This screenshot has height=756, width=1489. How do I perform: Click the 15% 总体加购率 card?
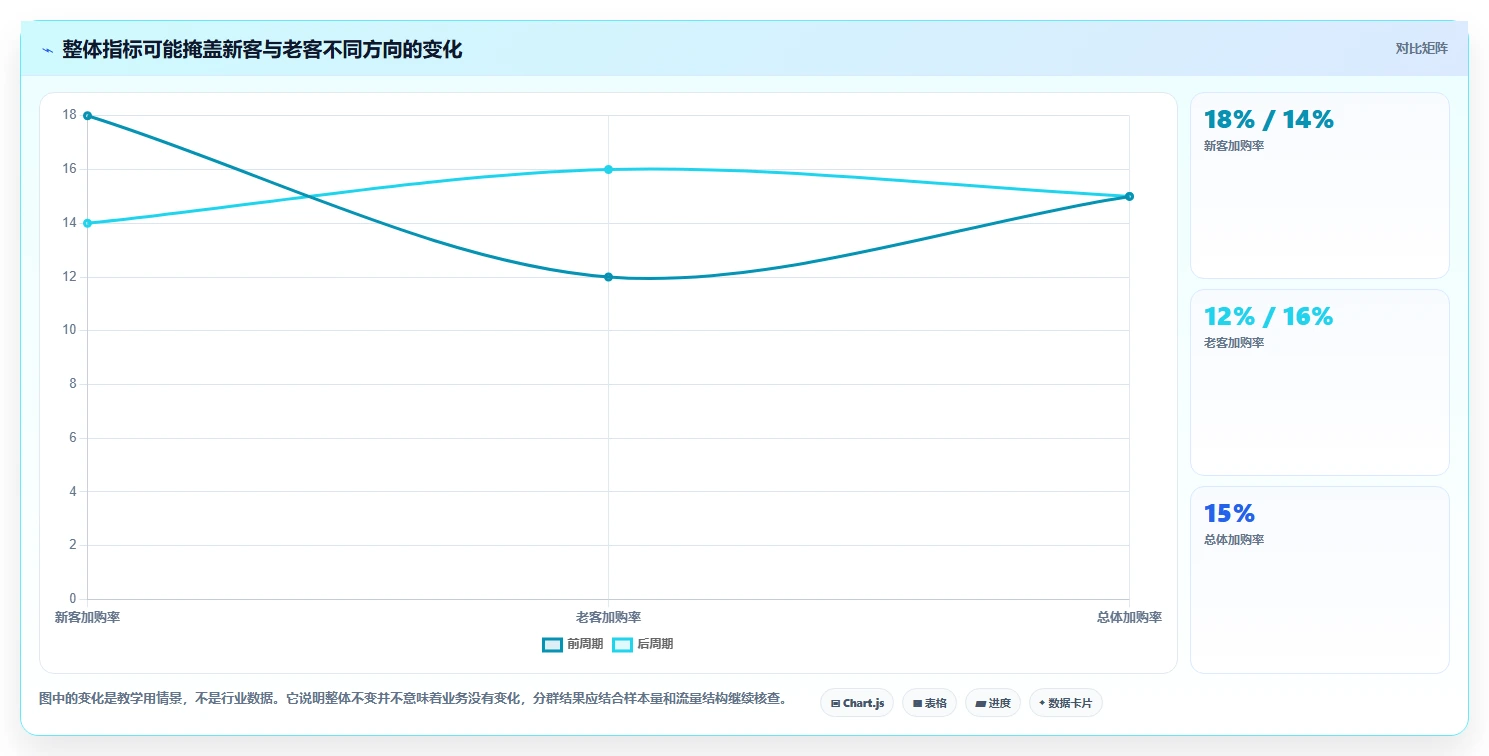click(1319, 580)
